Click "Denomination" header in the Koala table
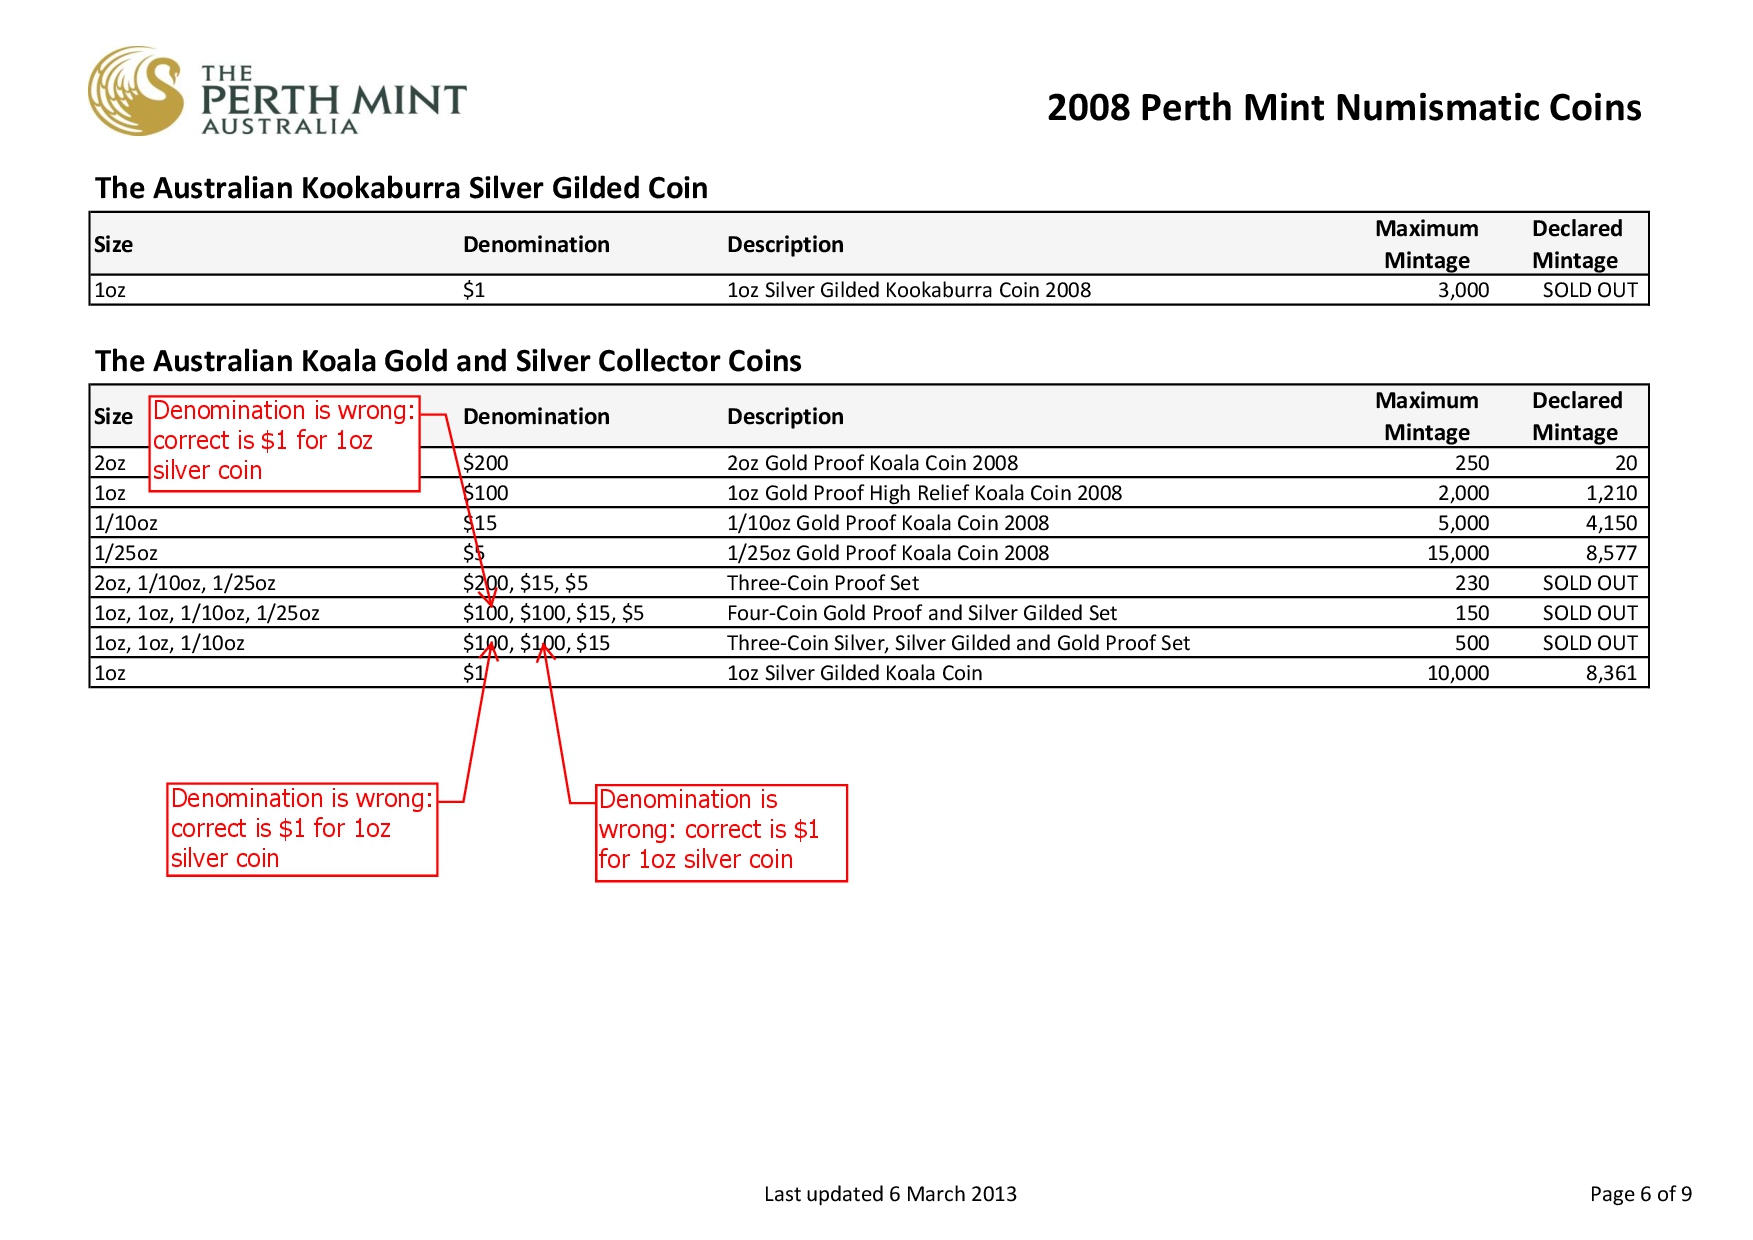This screenshot has height=1240, width=1753. 536,417
